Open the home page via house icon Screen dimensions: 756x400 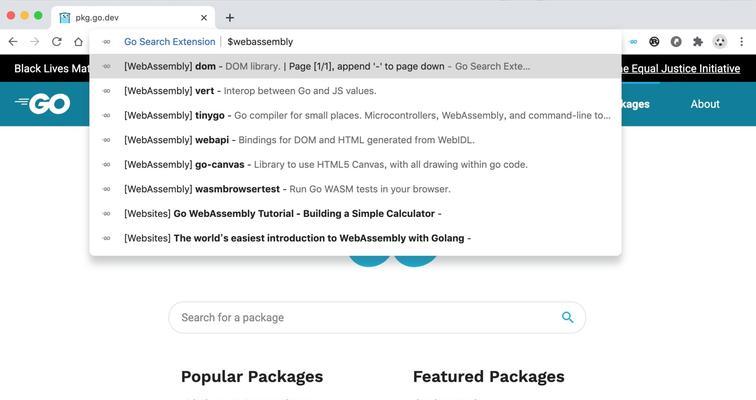(x=78, y=42)
